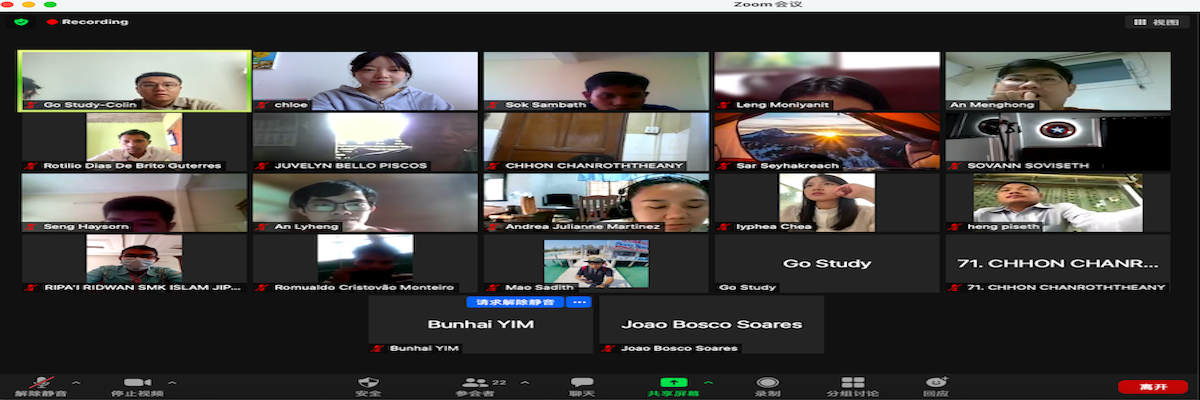Screen dimensions: 1200x400
Task: Click the Security (安全) shield icon
Action: pos(368,383)
